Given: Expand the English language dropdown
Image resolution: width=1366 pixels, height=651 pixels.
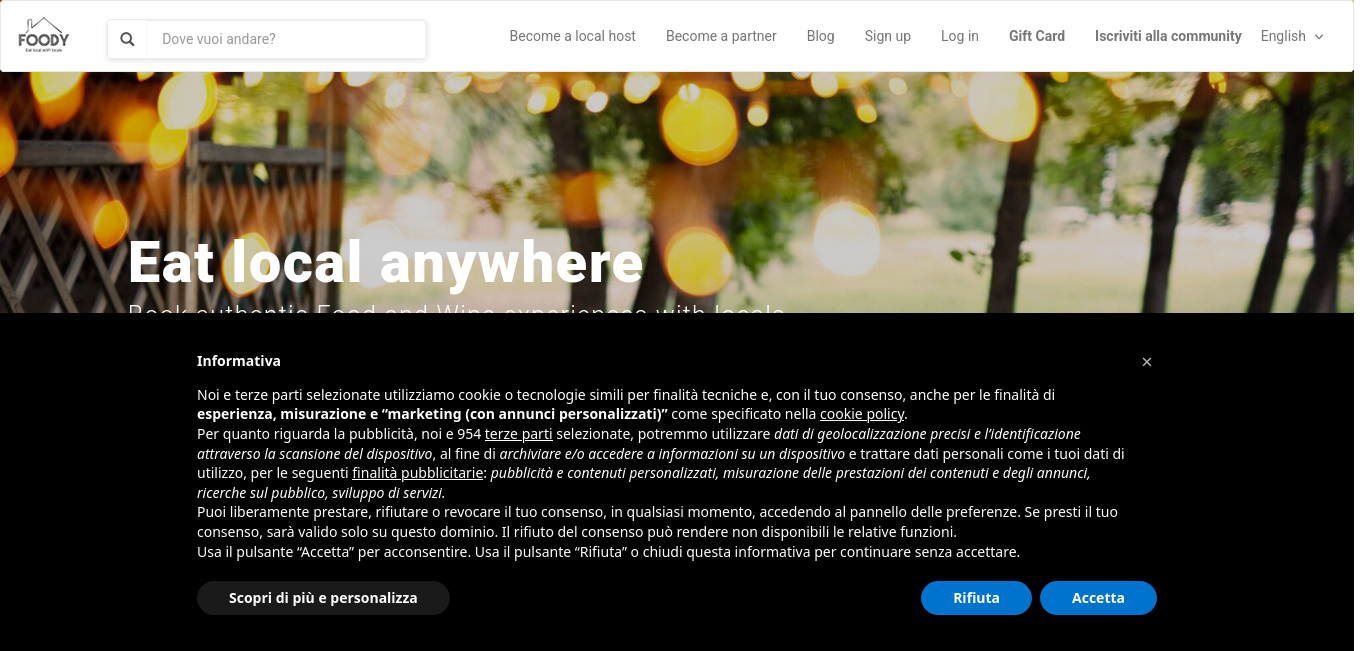Looking at the screenshot, I should (x=1292, y=36).
